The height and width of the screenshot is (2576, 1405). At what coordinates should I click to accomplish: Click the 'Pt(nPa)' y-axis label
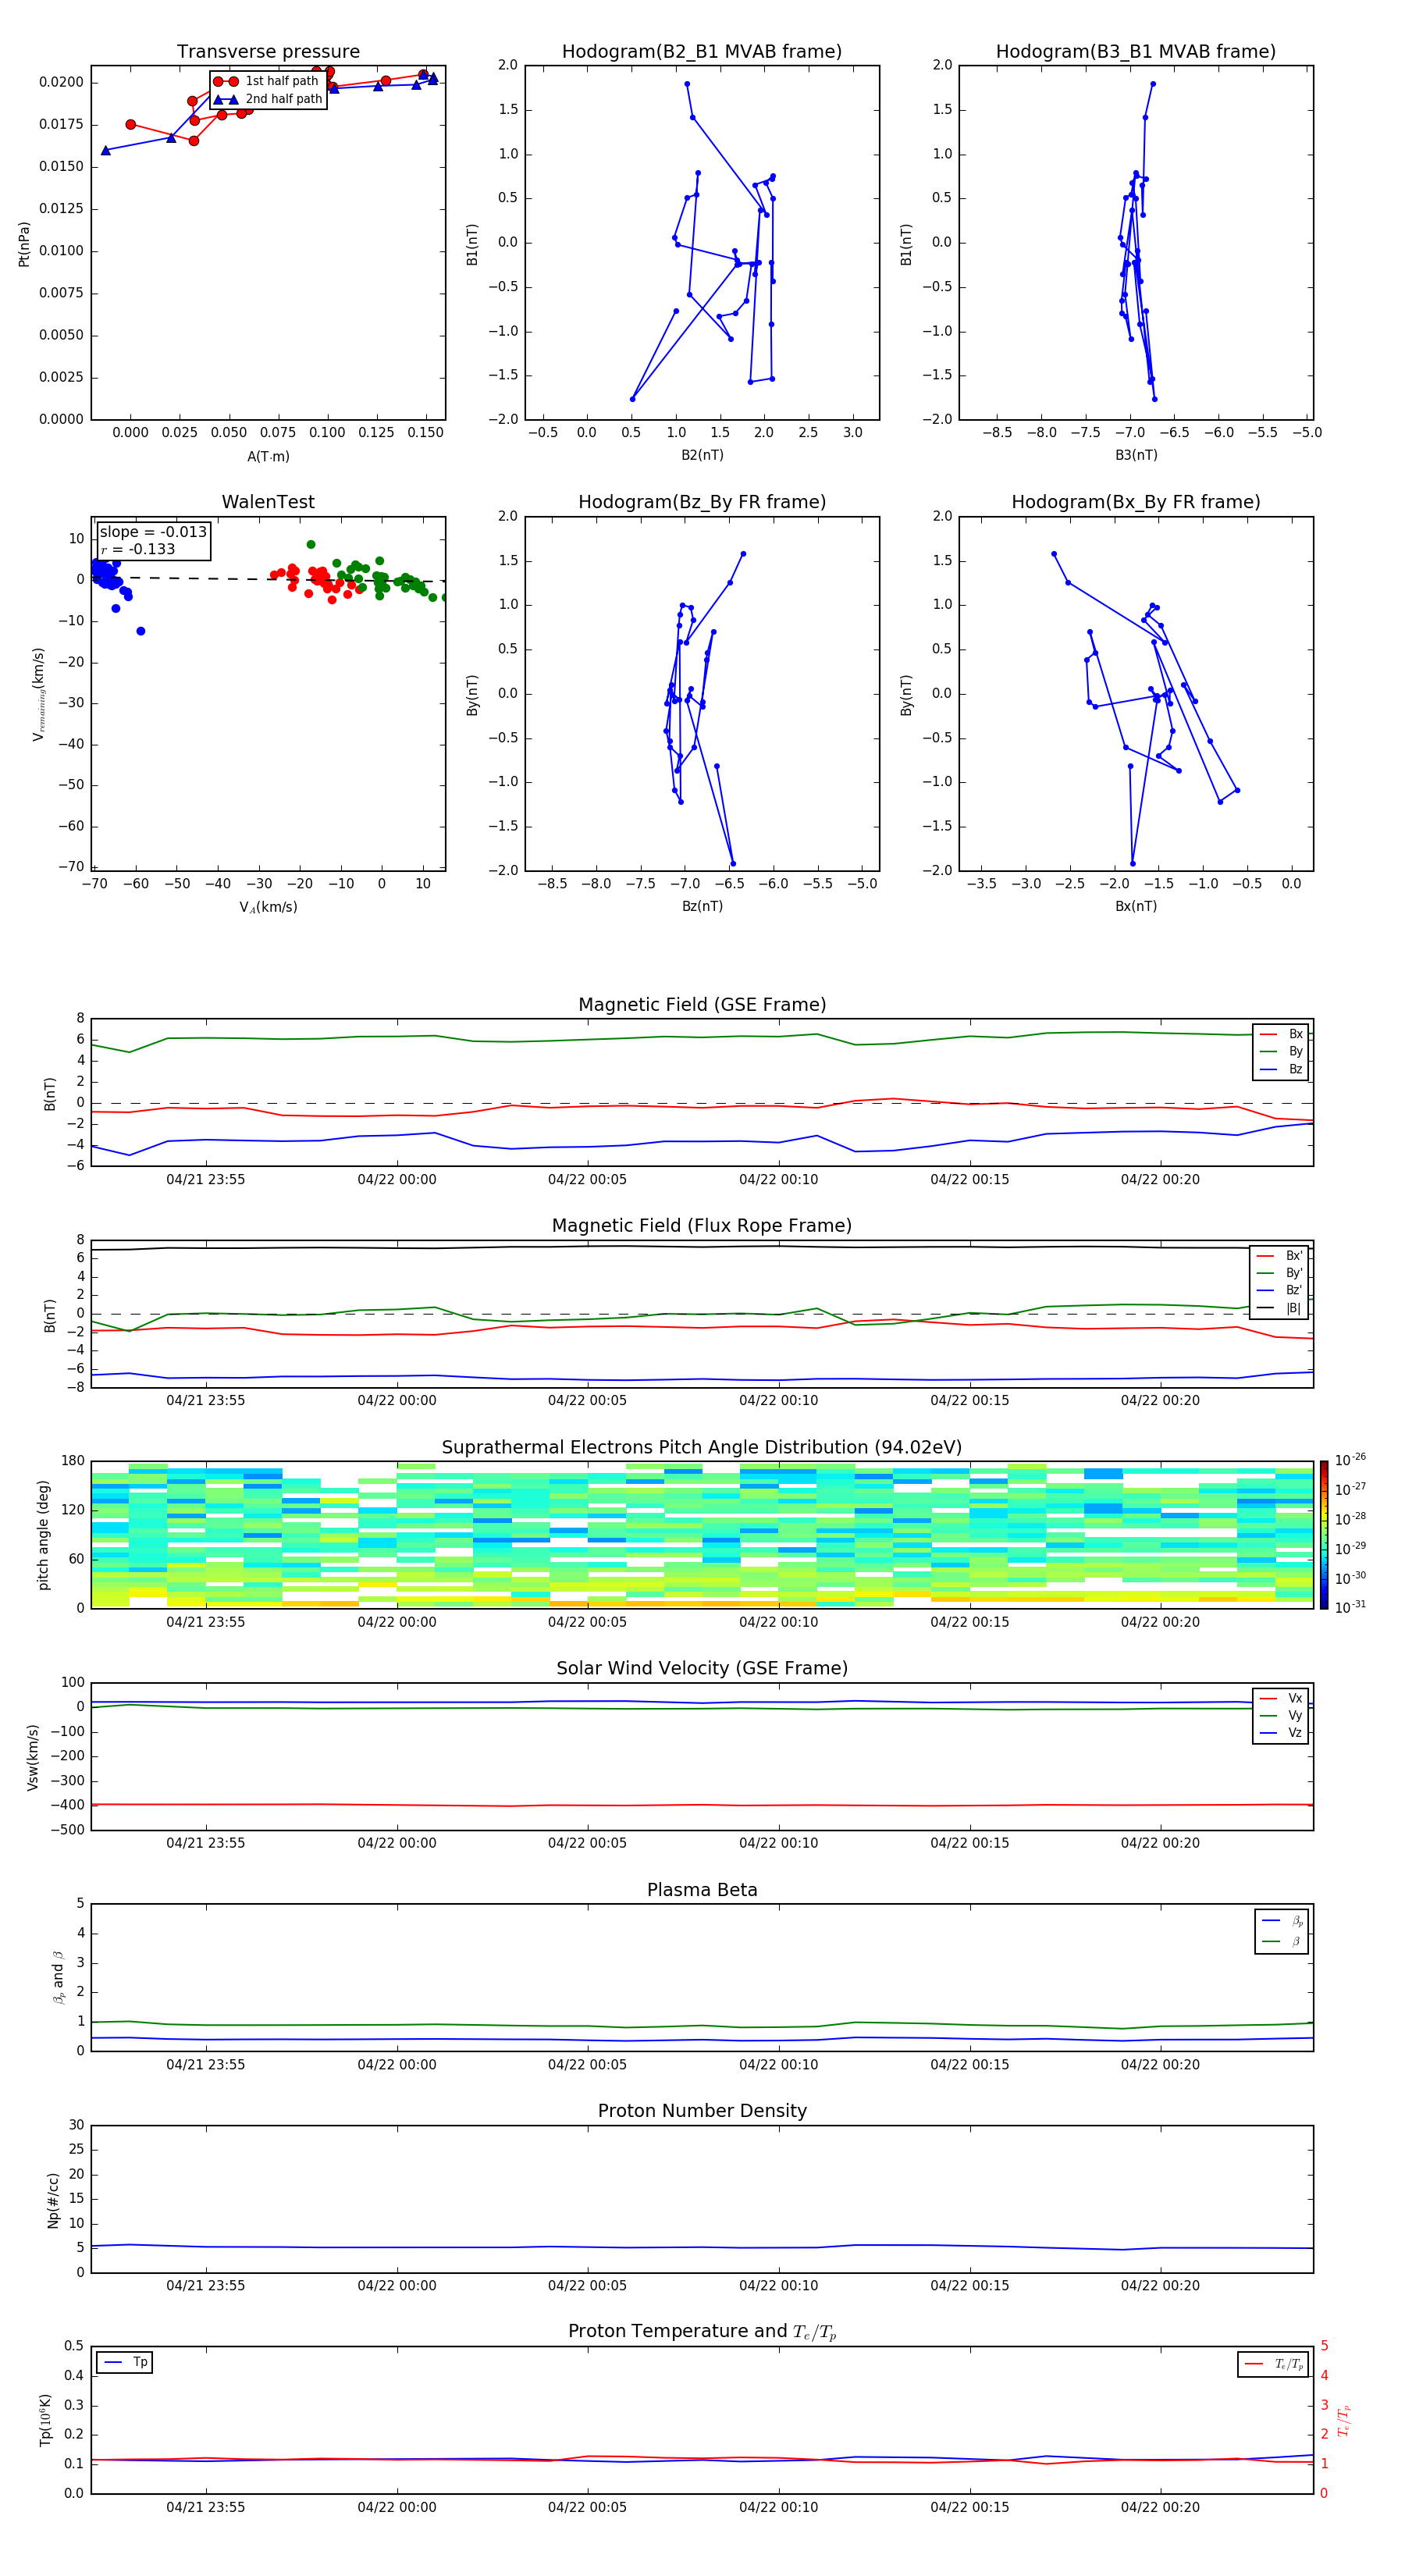(x=24, y=244)
